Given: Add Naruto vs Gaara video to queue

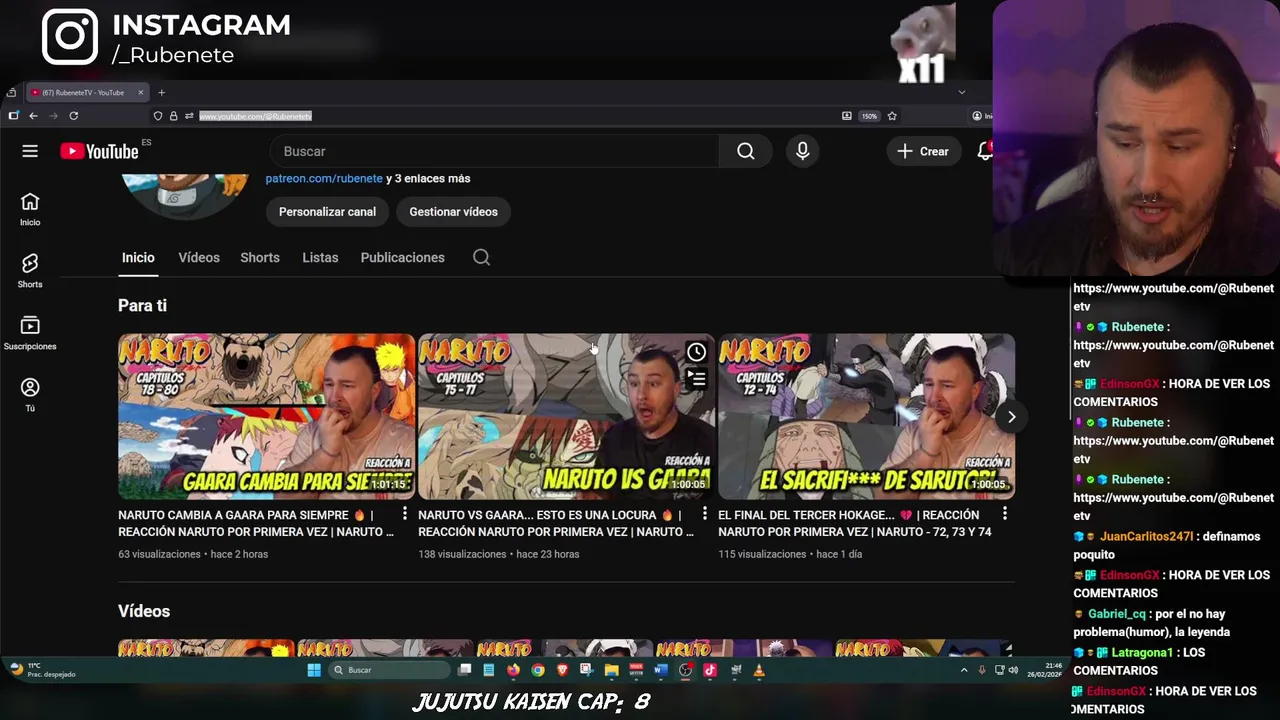Looking at the screenshot, I should click(696, 378).
